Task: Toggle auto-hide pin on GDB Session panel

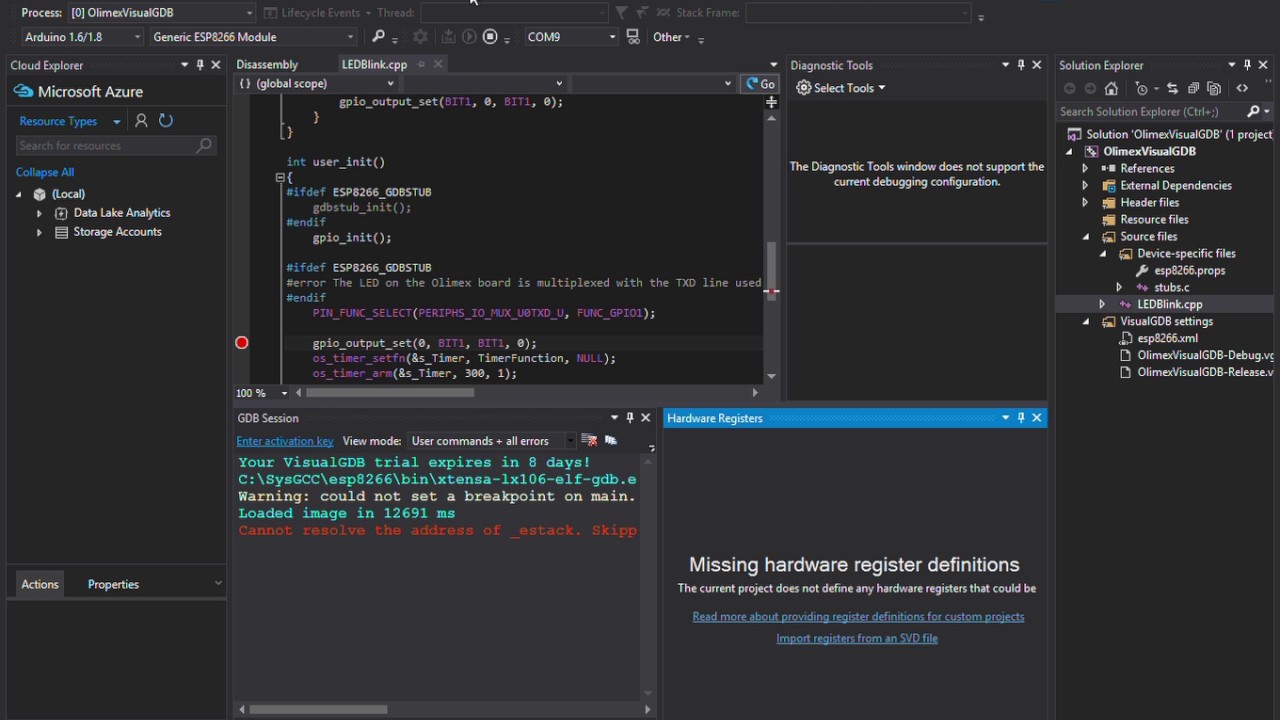Action: pos(629,418)
